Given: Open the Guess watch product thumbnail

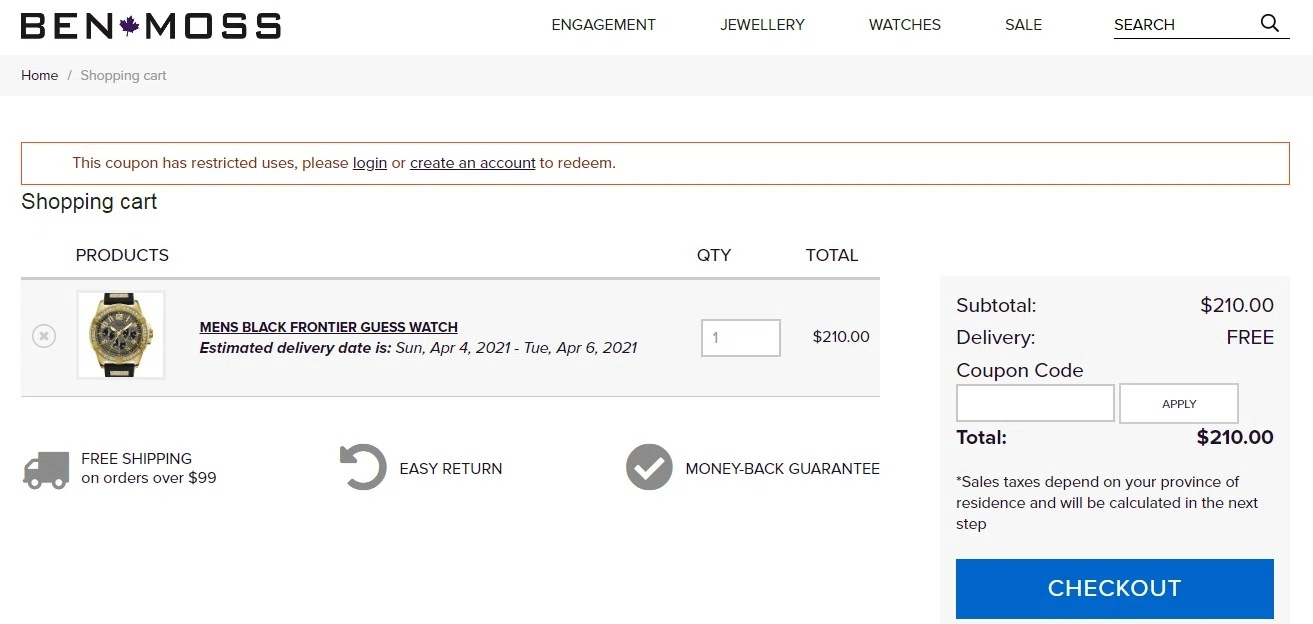Looking at the screenshot, I should [121, 335].
